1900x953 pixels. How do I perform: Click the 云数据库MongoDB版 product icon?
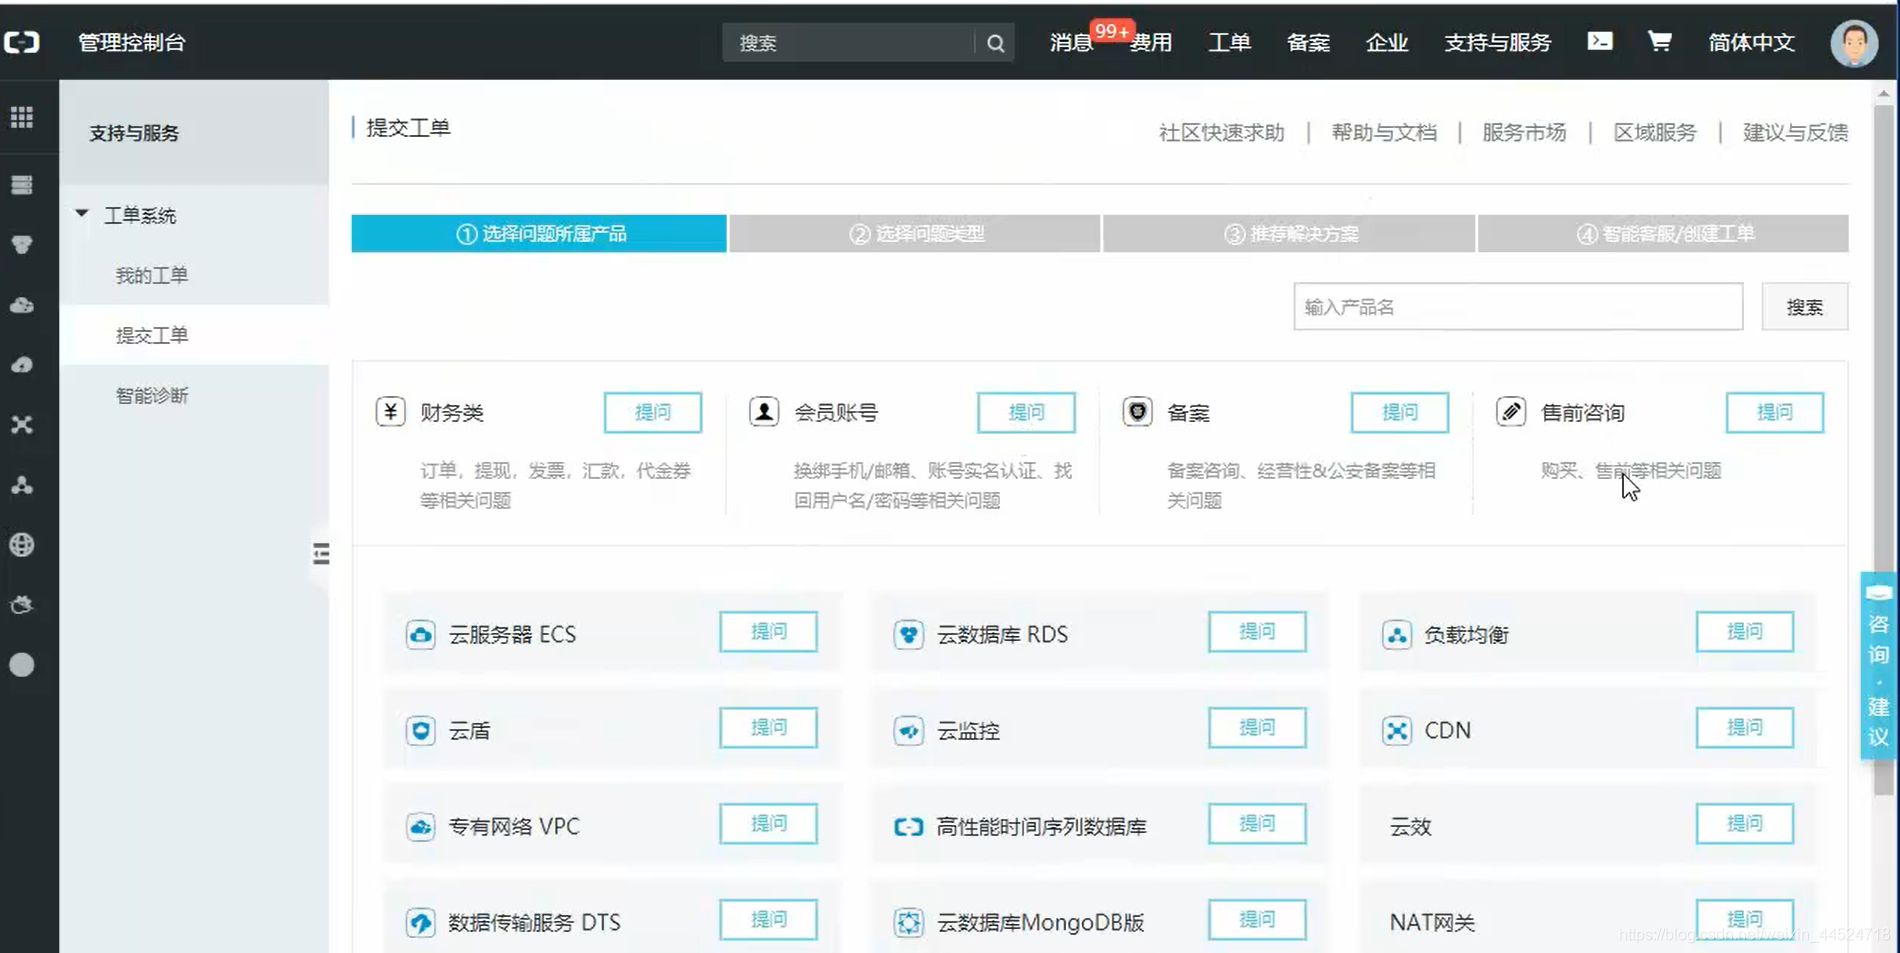pyautogui.click(x=909, y=922)
